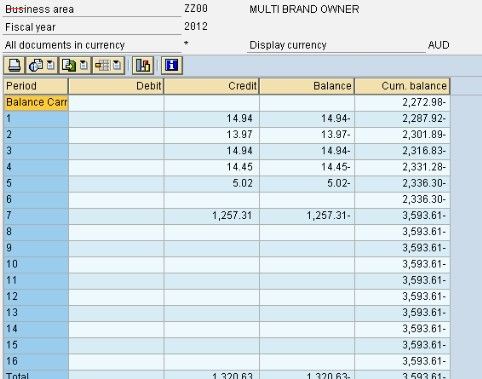
Task: Click cumulative balance 2,331.28-
Action: 402,167
